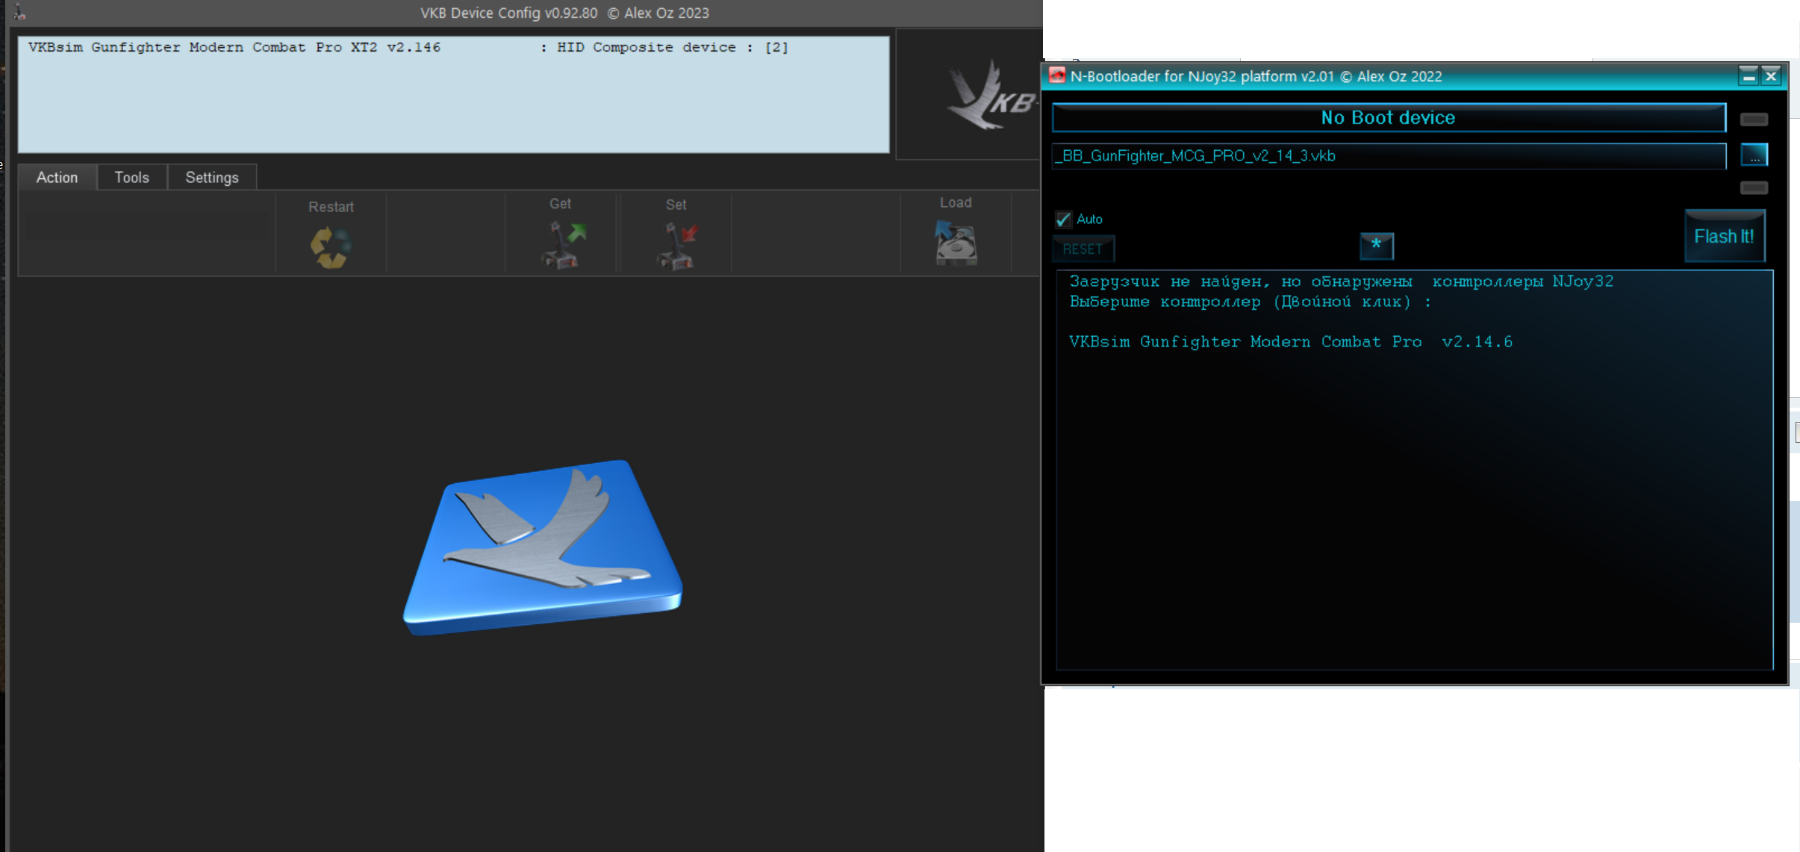Click the blue VKB emblem in center
This screenshot has height=852, width=1800.
pos(543,546)
